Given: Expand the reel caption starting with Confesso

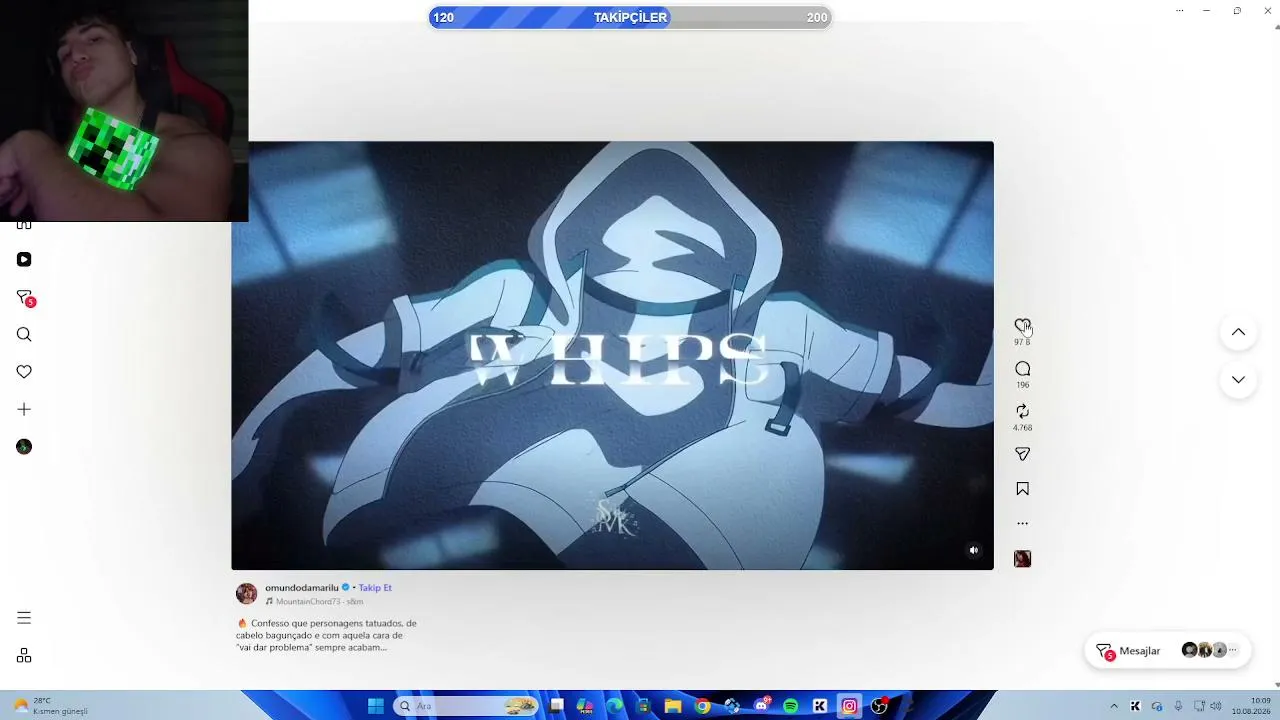Looking at the screenshot, I should pyautogui.click(x=326, y=635).
